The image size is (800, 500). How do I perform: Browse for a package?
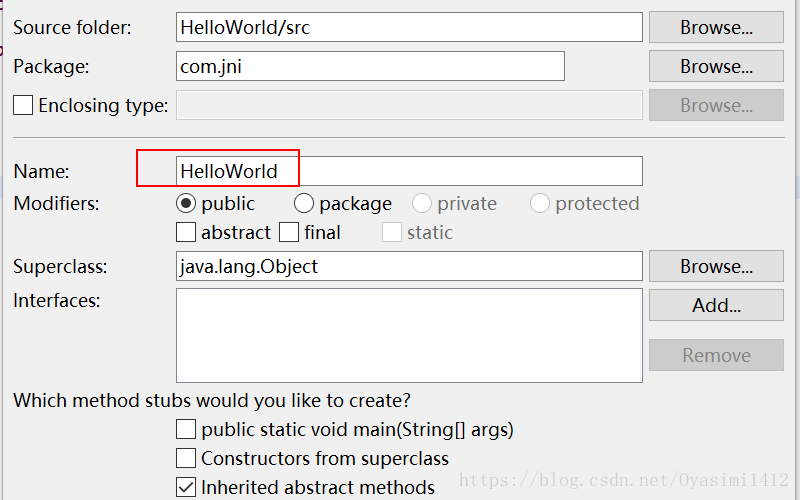pos(716,66)
